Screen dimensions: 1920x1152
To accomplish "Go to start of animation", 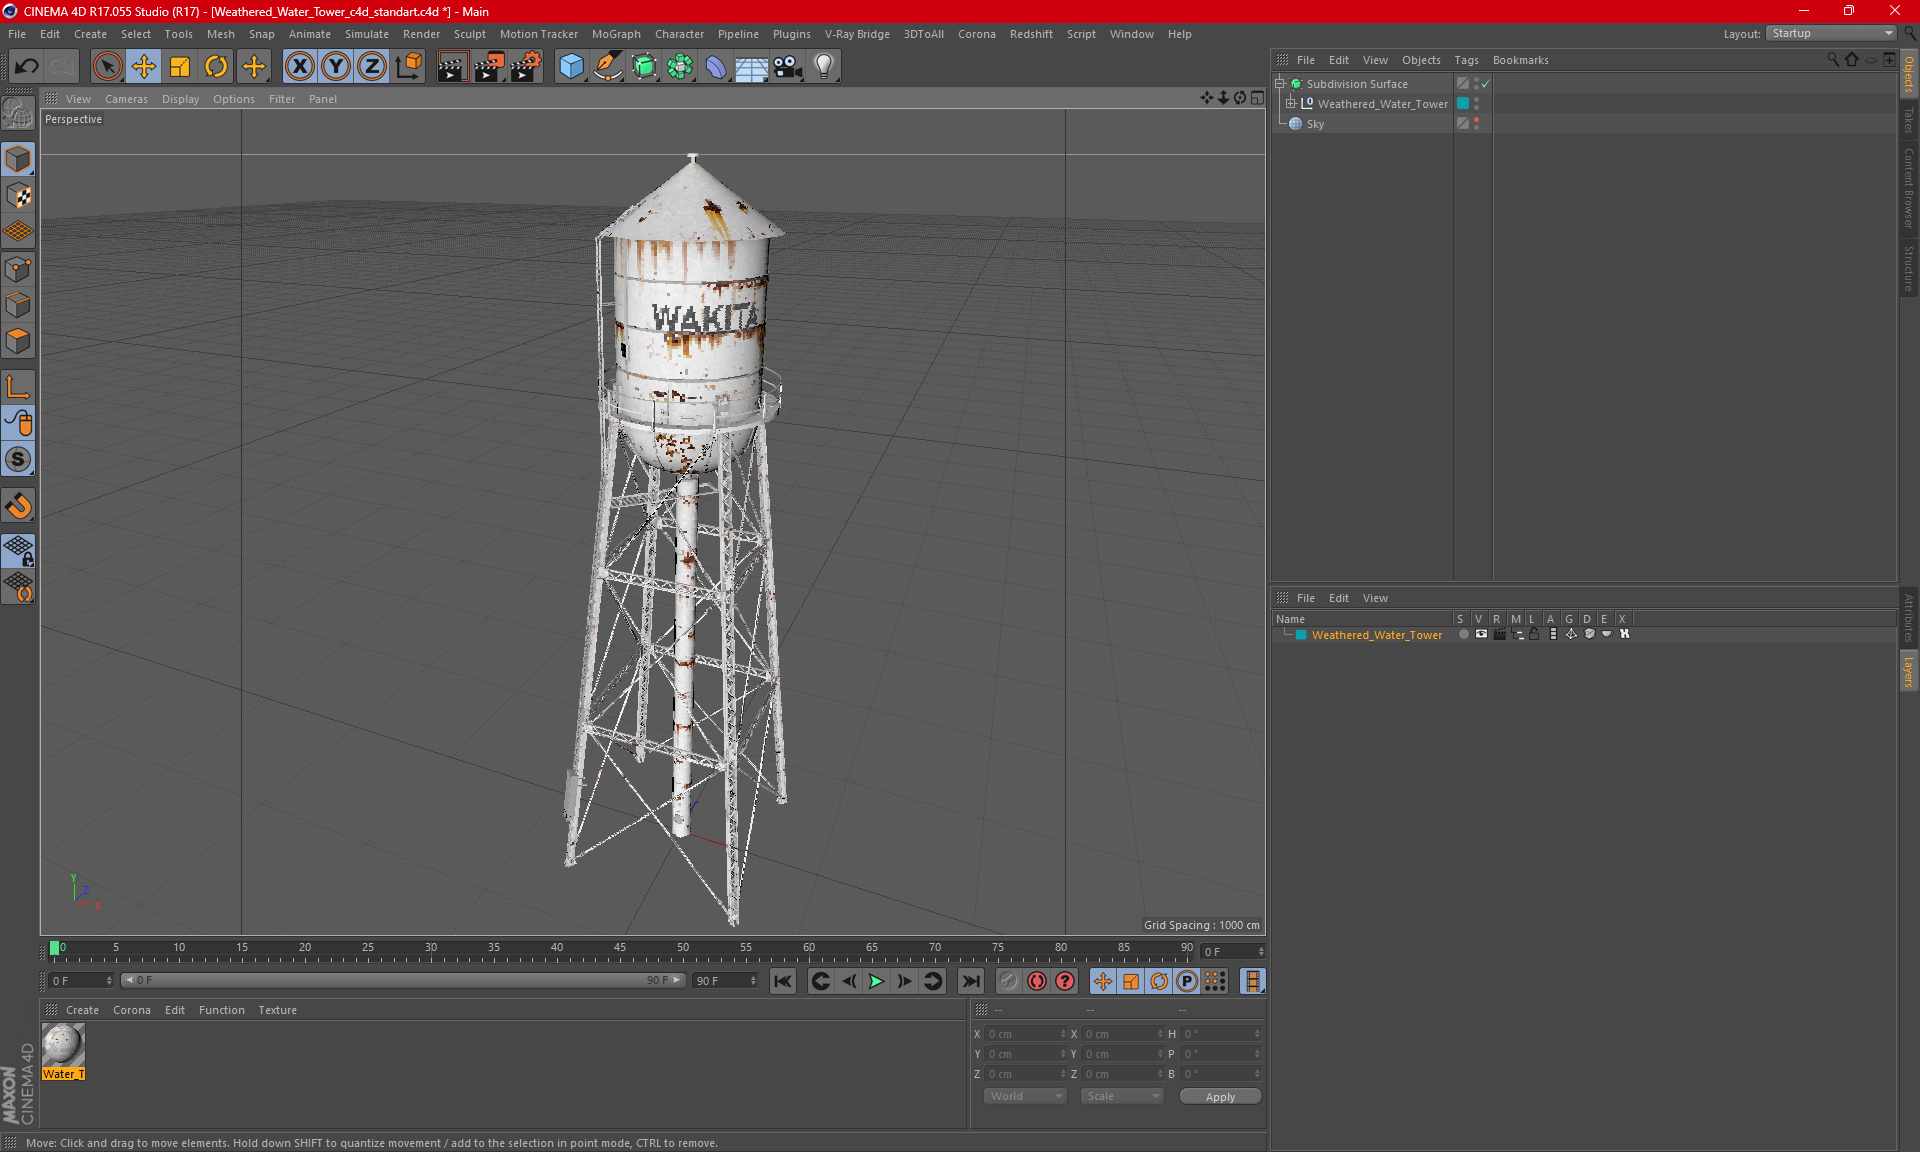I will [x=783, y=981].
